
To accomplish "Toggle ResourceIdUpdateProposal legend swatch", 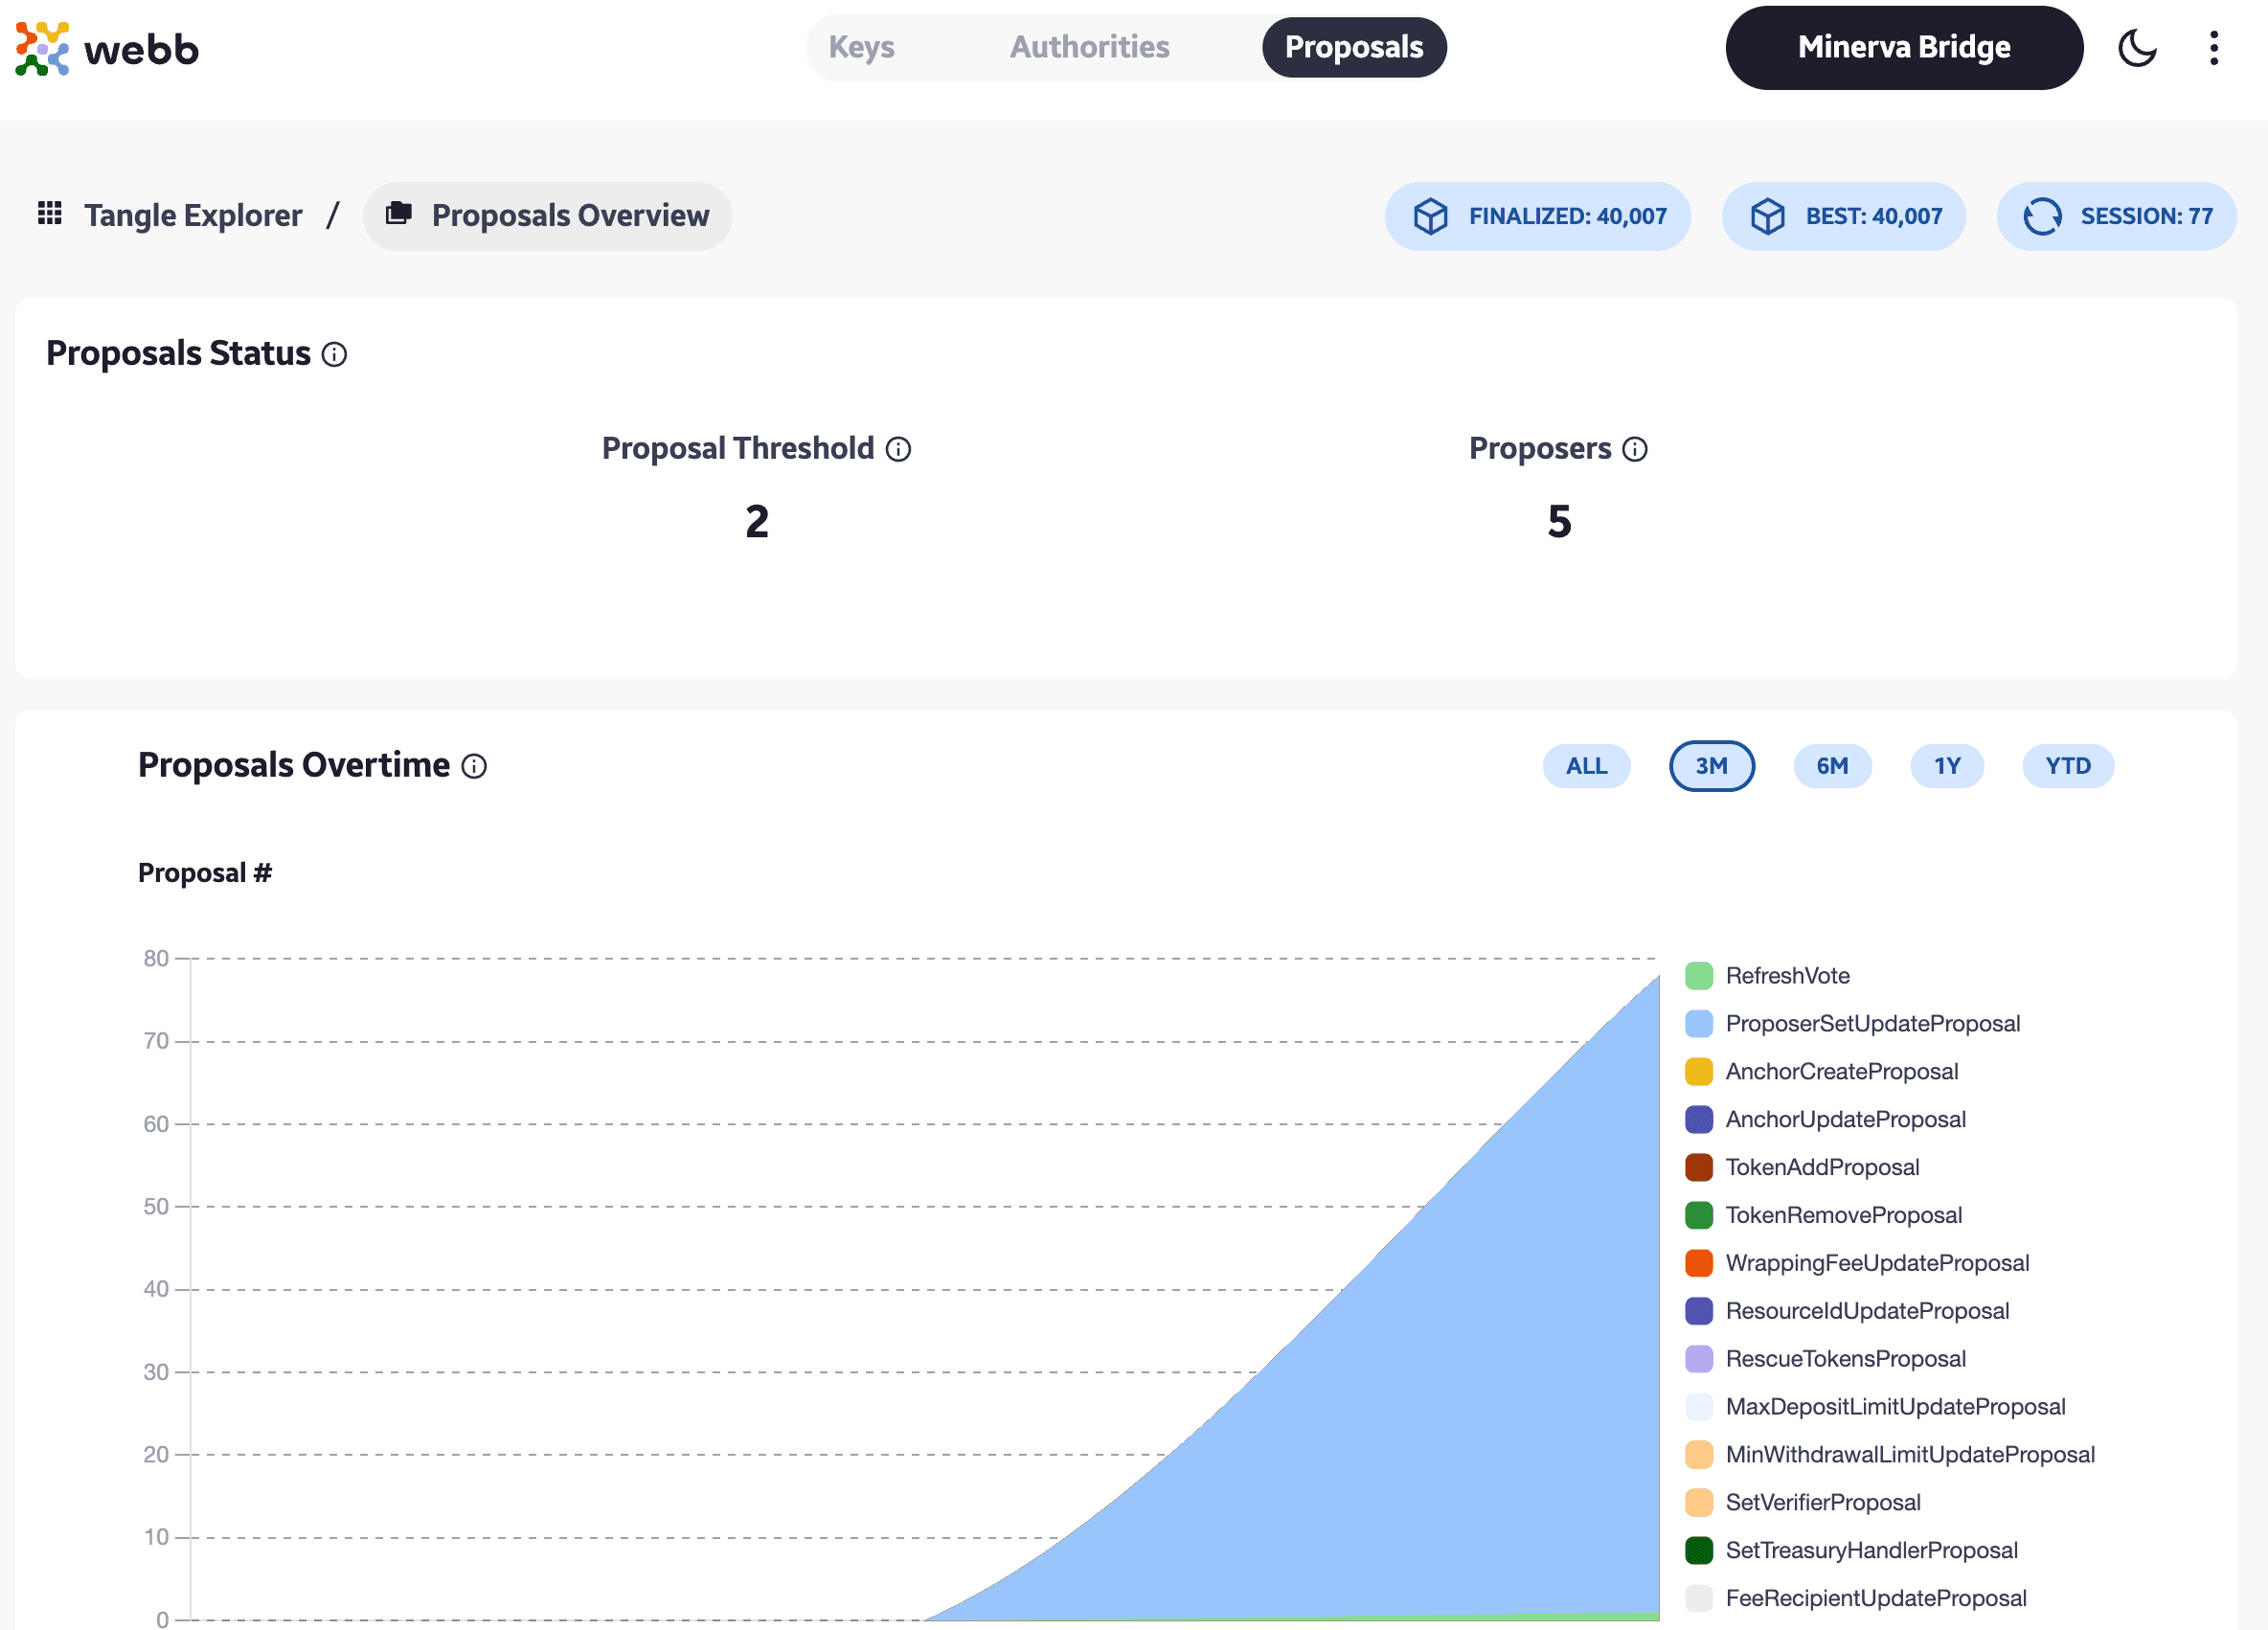I will 1698,1311.
